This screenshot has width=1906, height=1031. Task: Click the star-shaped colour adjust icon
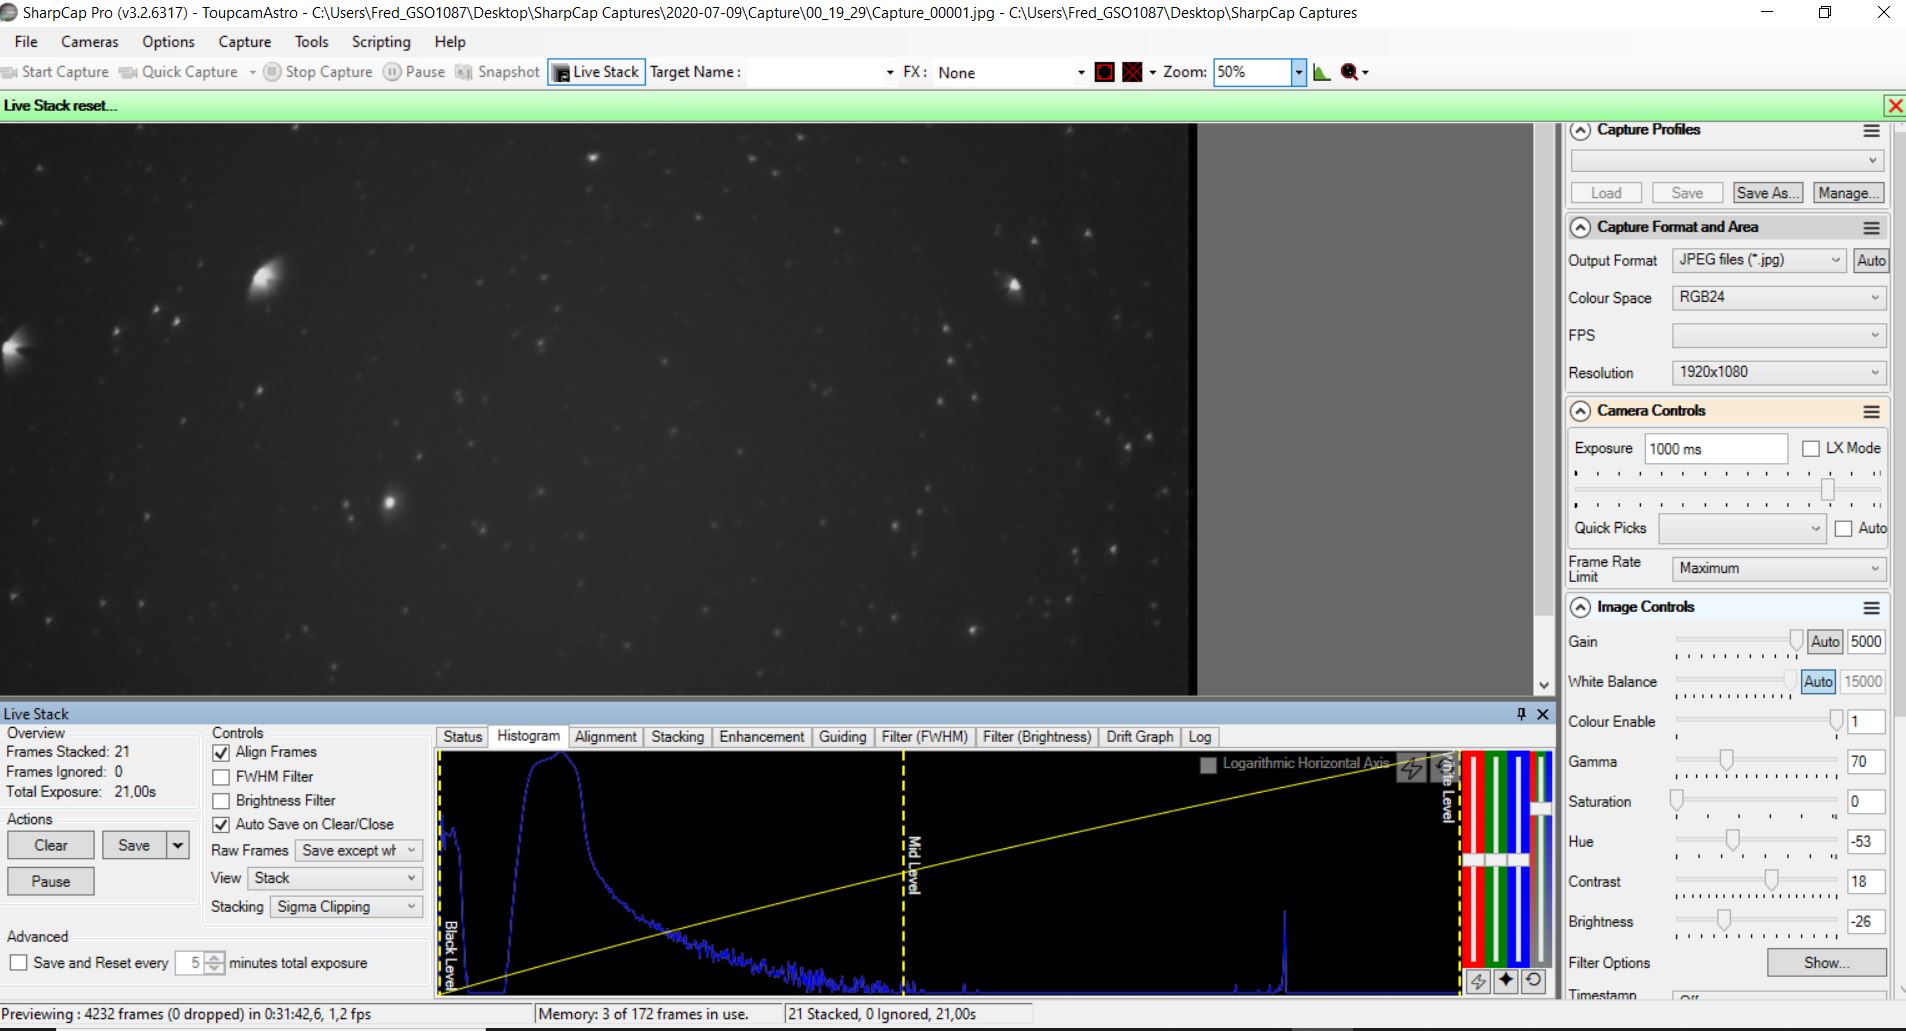pos(1506,981)
